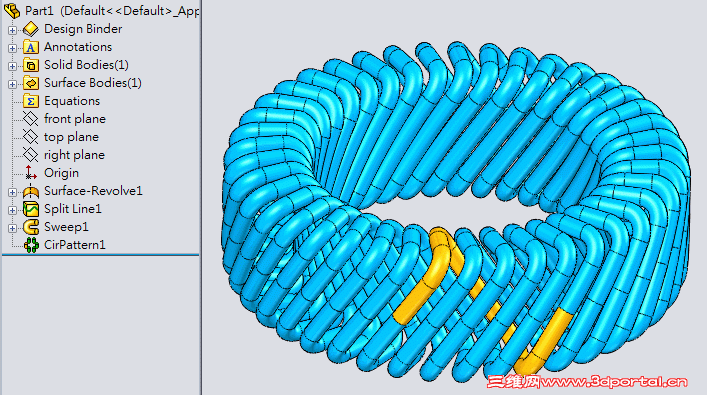Select the 'front plane' label
This screenshot has width=707, height=395.
click(75, 119)
